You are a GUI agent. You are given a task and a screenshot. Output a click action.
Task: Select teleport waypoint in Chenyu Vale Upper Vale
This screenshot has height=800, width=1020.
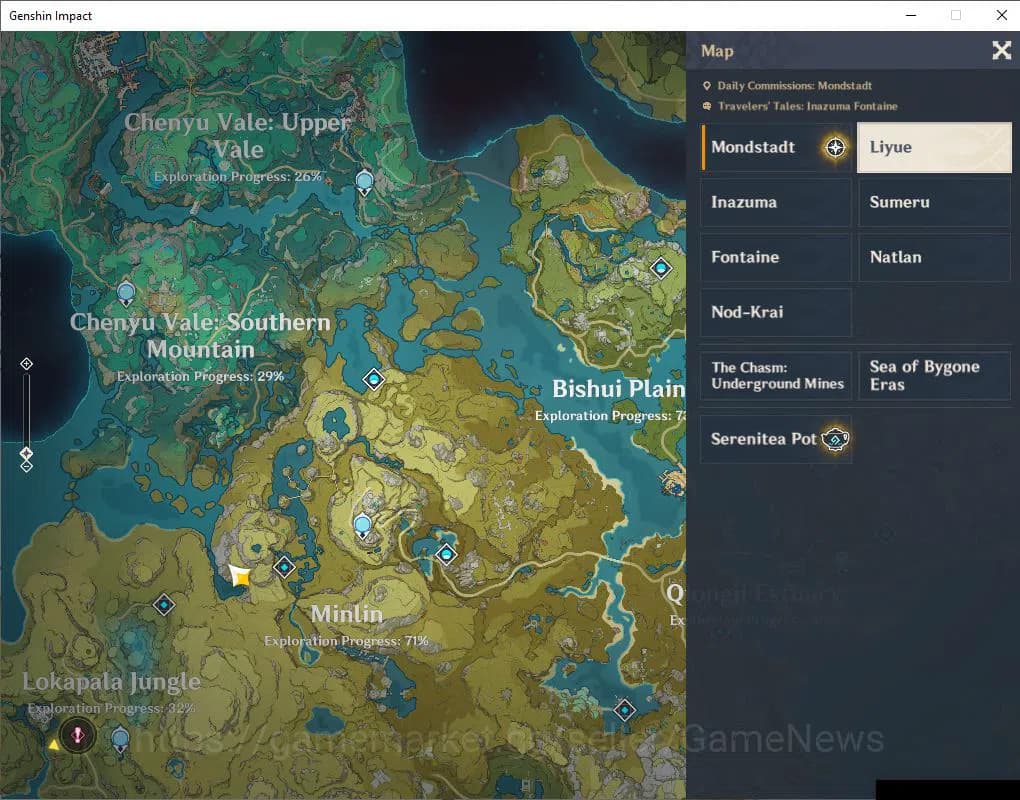coord(364,181)
